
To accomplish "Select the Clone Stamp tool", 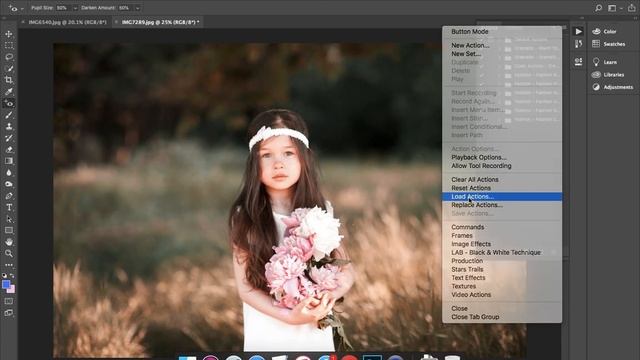I will point(9,126).
